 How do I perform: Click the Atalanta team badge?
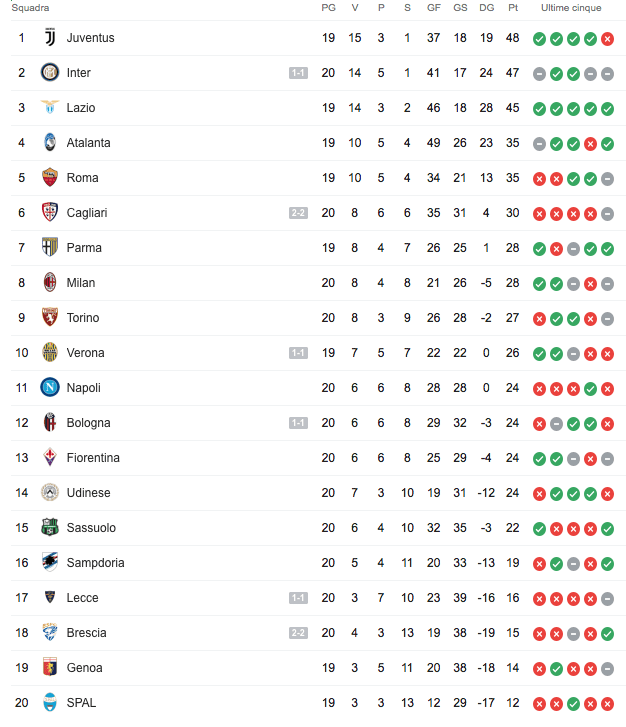point(50,143)
